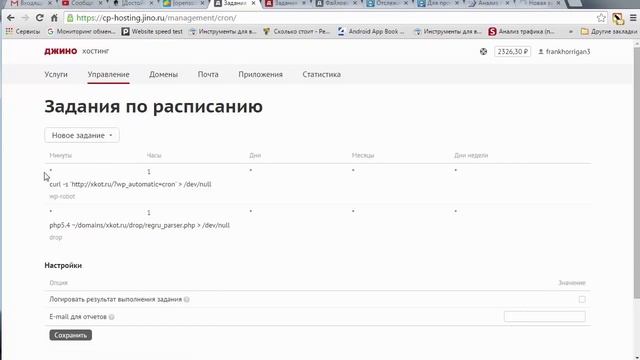The height and width of the screenshot is (360, 640).
Task: Open the Сервисы apps bookmark
Action: (23, 31)
